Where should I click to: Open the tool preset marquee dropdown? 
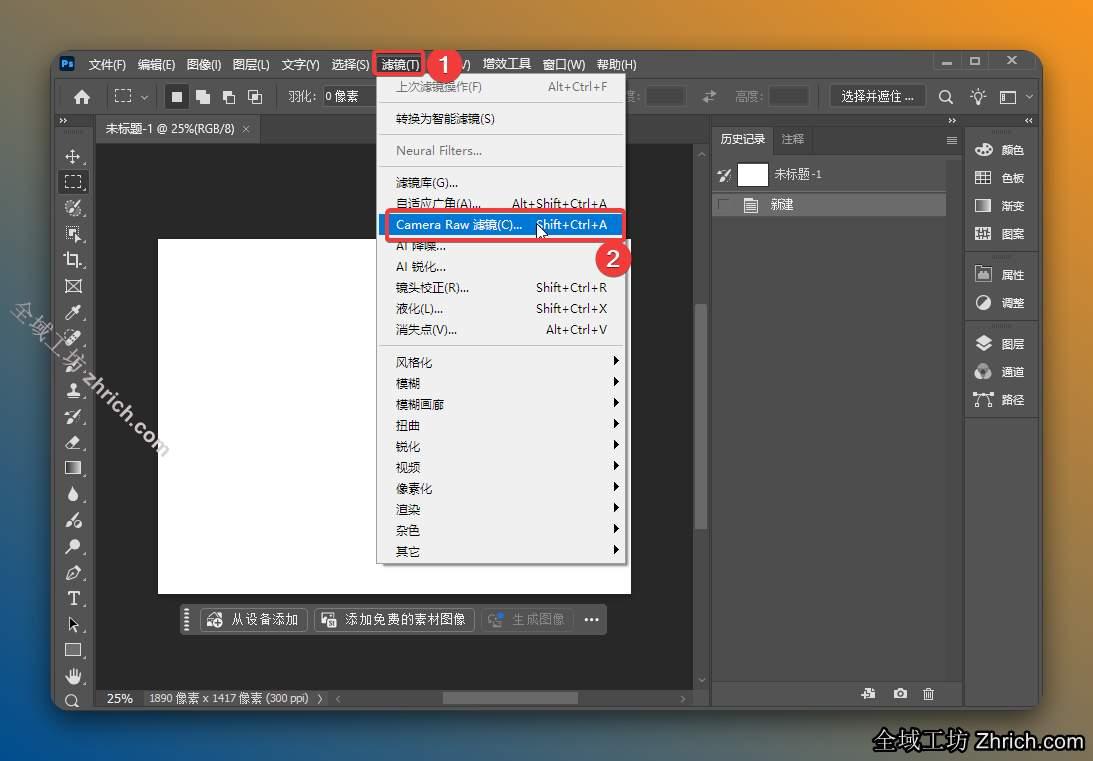(131, 96)
